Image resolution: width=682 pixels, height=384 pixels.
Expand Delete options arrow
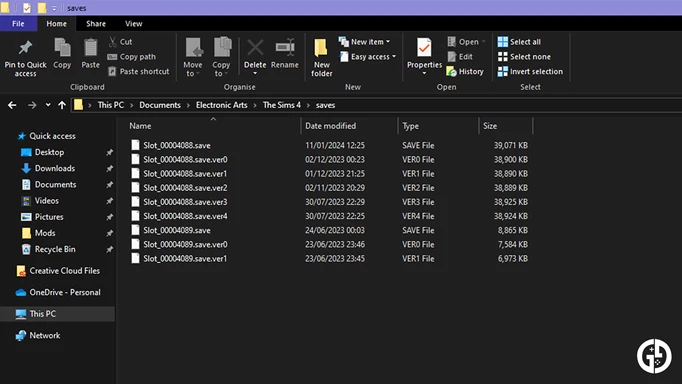[x=255, y=73]
